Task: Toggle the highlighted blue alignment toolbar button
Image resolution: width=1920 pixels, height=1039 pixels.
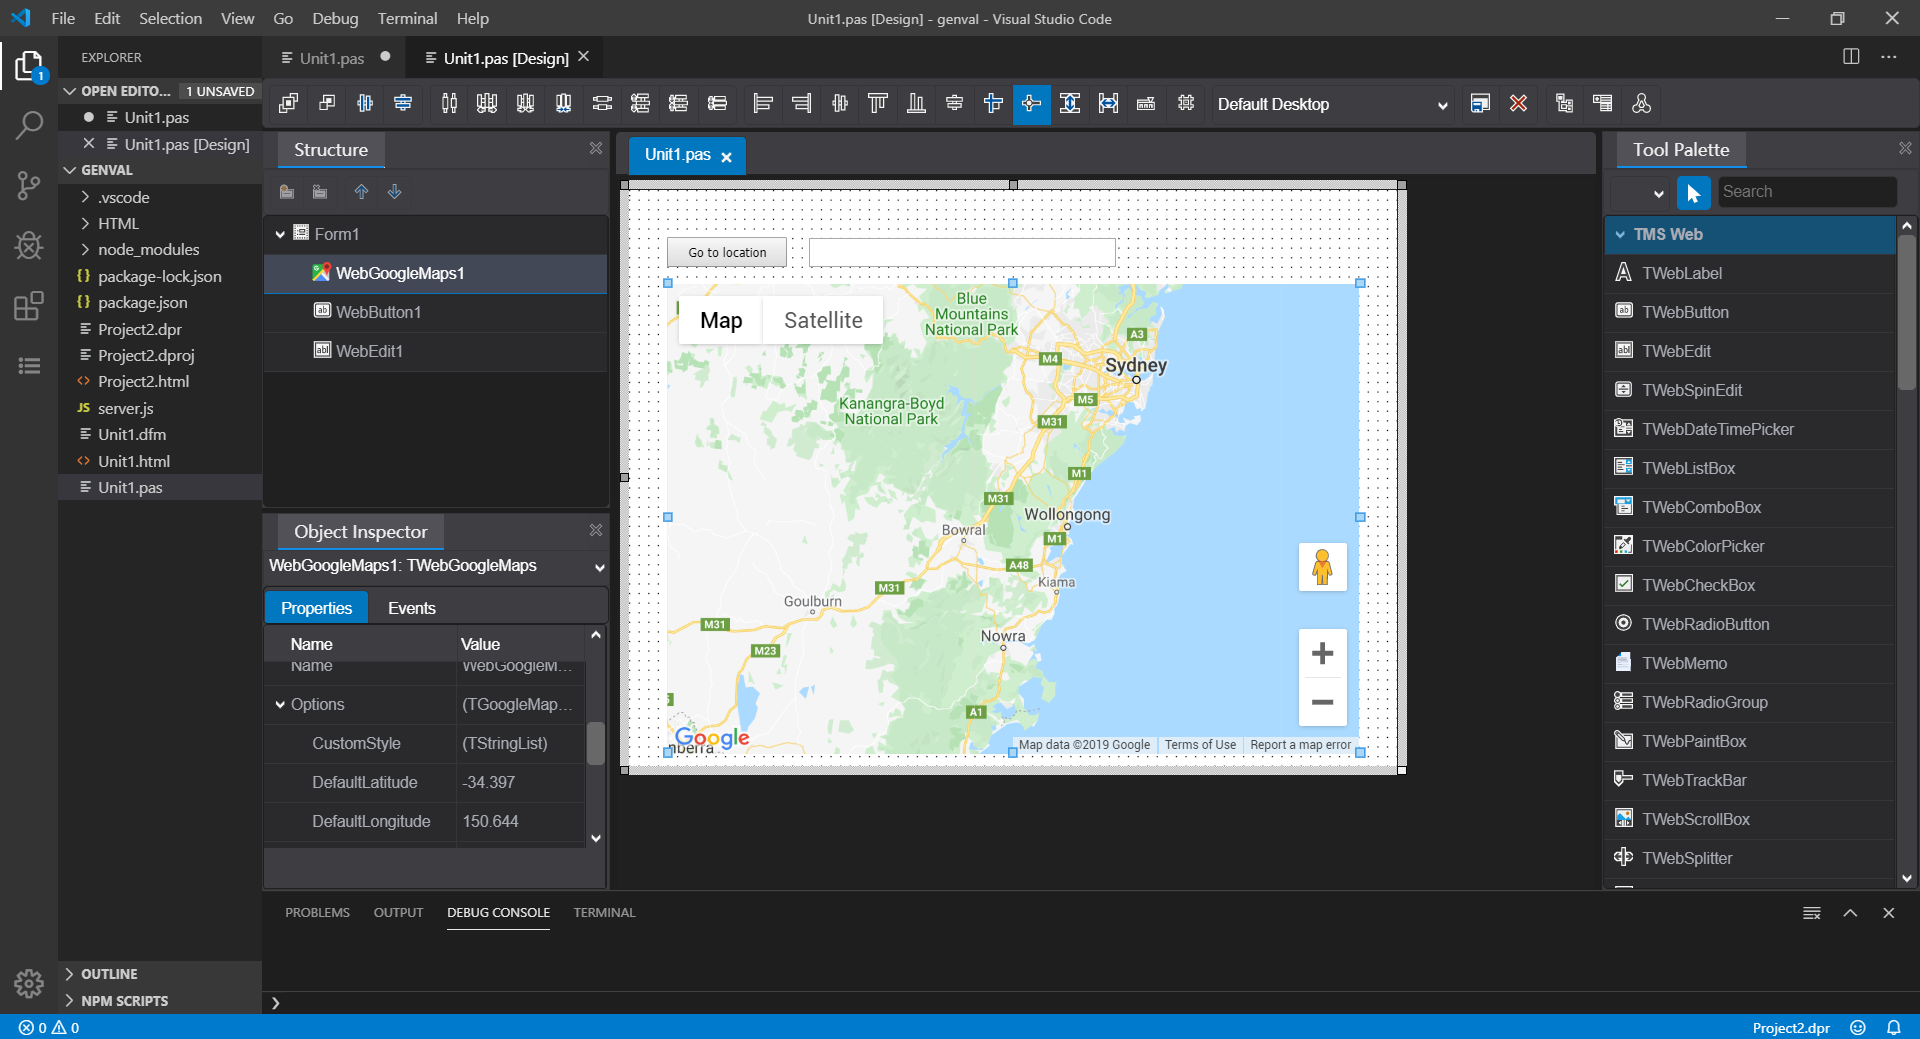Action: pyautogui.click(x=1031, y=103)
